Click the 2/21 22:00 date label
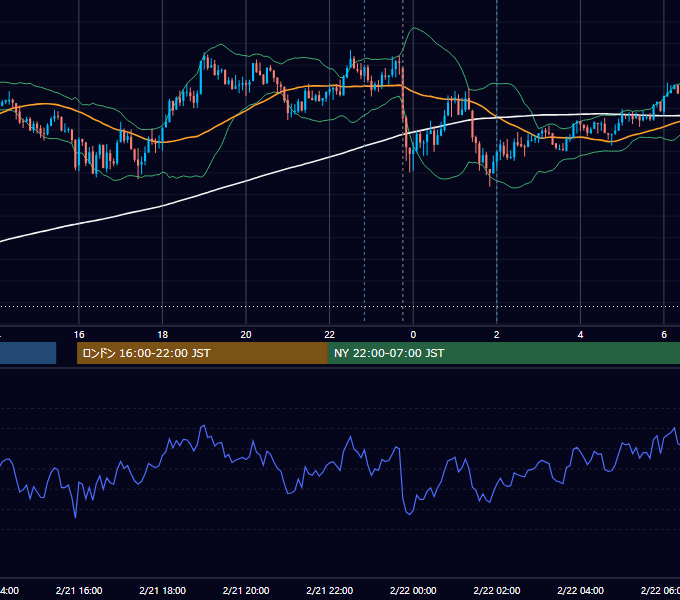Image resolution: width=680 pixels, height=600 pixels. click(x=330, y=590)
